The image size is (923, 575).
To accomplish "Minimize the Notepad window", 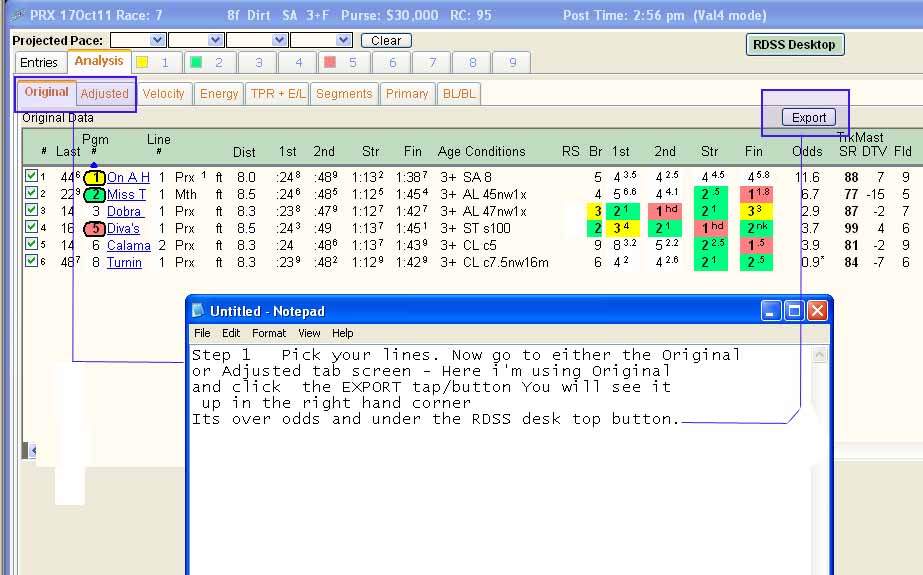I will (771, 311).
